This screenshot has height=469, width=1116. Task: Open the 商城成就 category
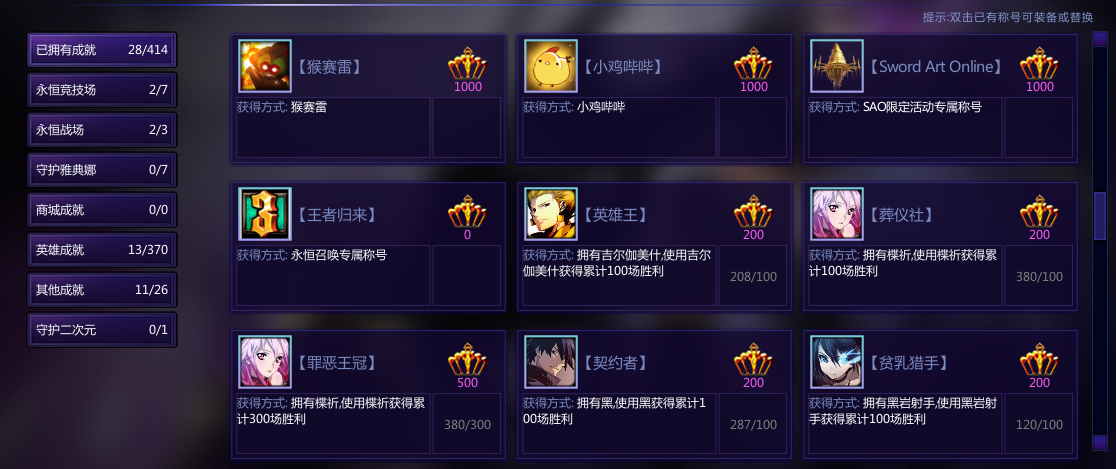click(x=102, y=210)
